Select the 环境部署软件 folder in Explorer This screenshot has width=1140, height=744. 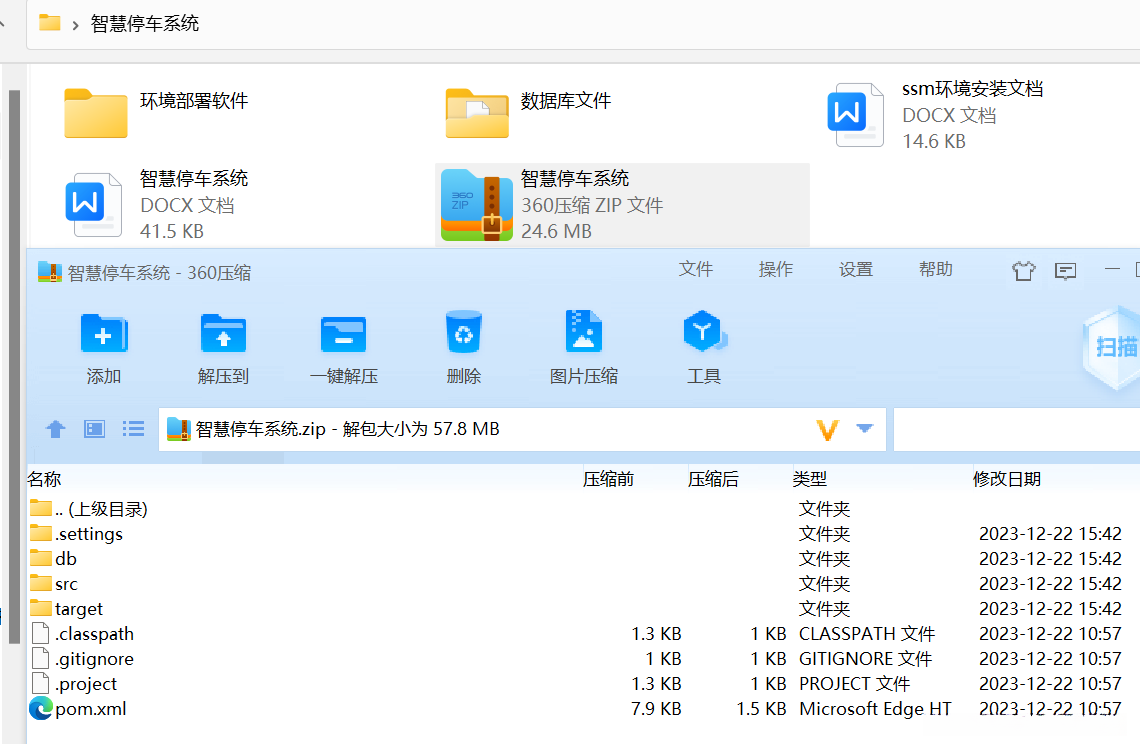156,113
